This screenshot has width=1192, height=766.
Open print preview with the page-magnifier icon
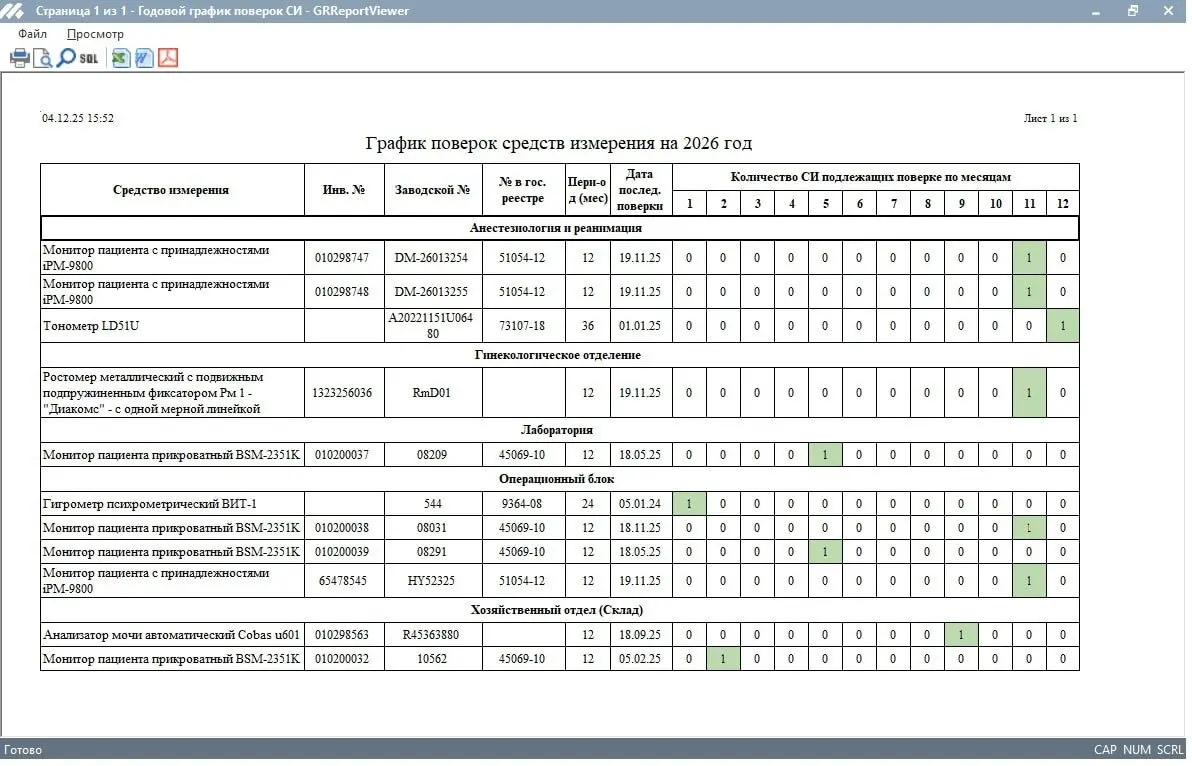43,58
